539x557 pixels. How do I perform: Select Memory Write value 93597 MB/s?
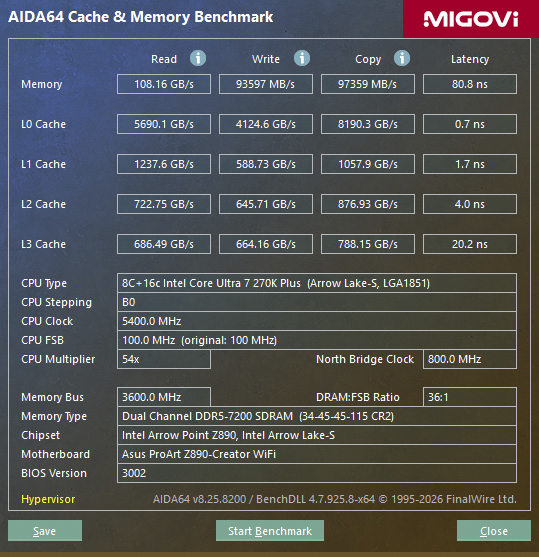(266, 84)
